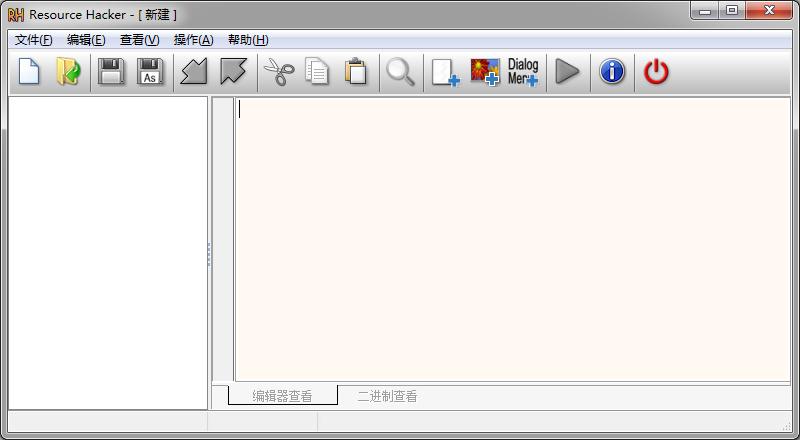This screenshot has height=440, width=800.
Task: Open the 帮助(H) menu
Action: [248, 40]
